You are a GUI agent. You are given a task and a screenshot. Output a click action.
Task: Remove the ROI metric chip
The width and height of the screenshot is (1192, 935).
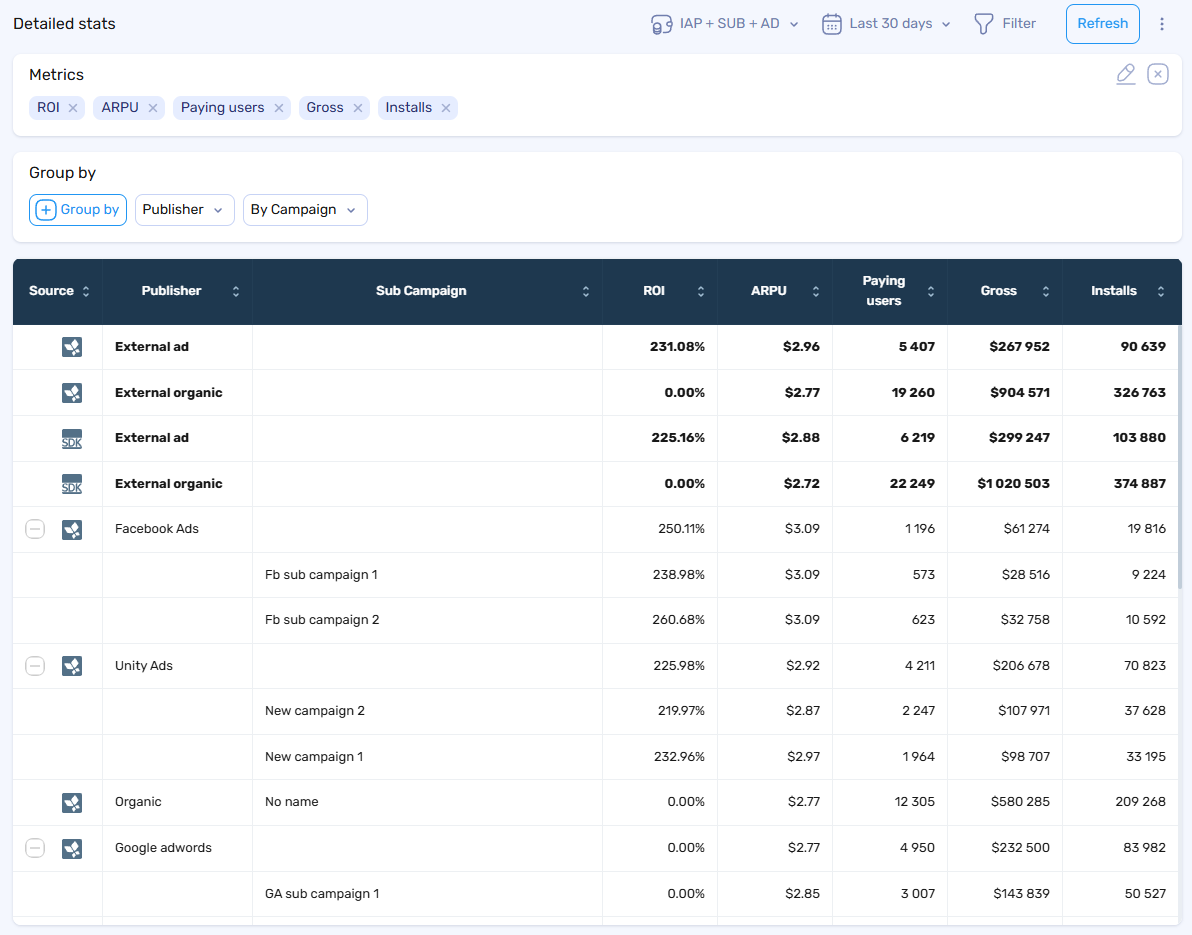click(x=73, y=108)
